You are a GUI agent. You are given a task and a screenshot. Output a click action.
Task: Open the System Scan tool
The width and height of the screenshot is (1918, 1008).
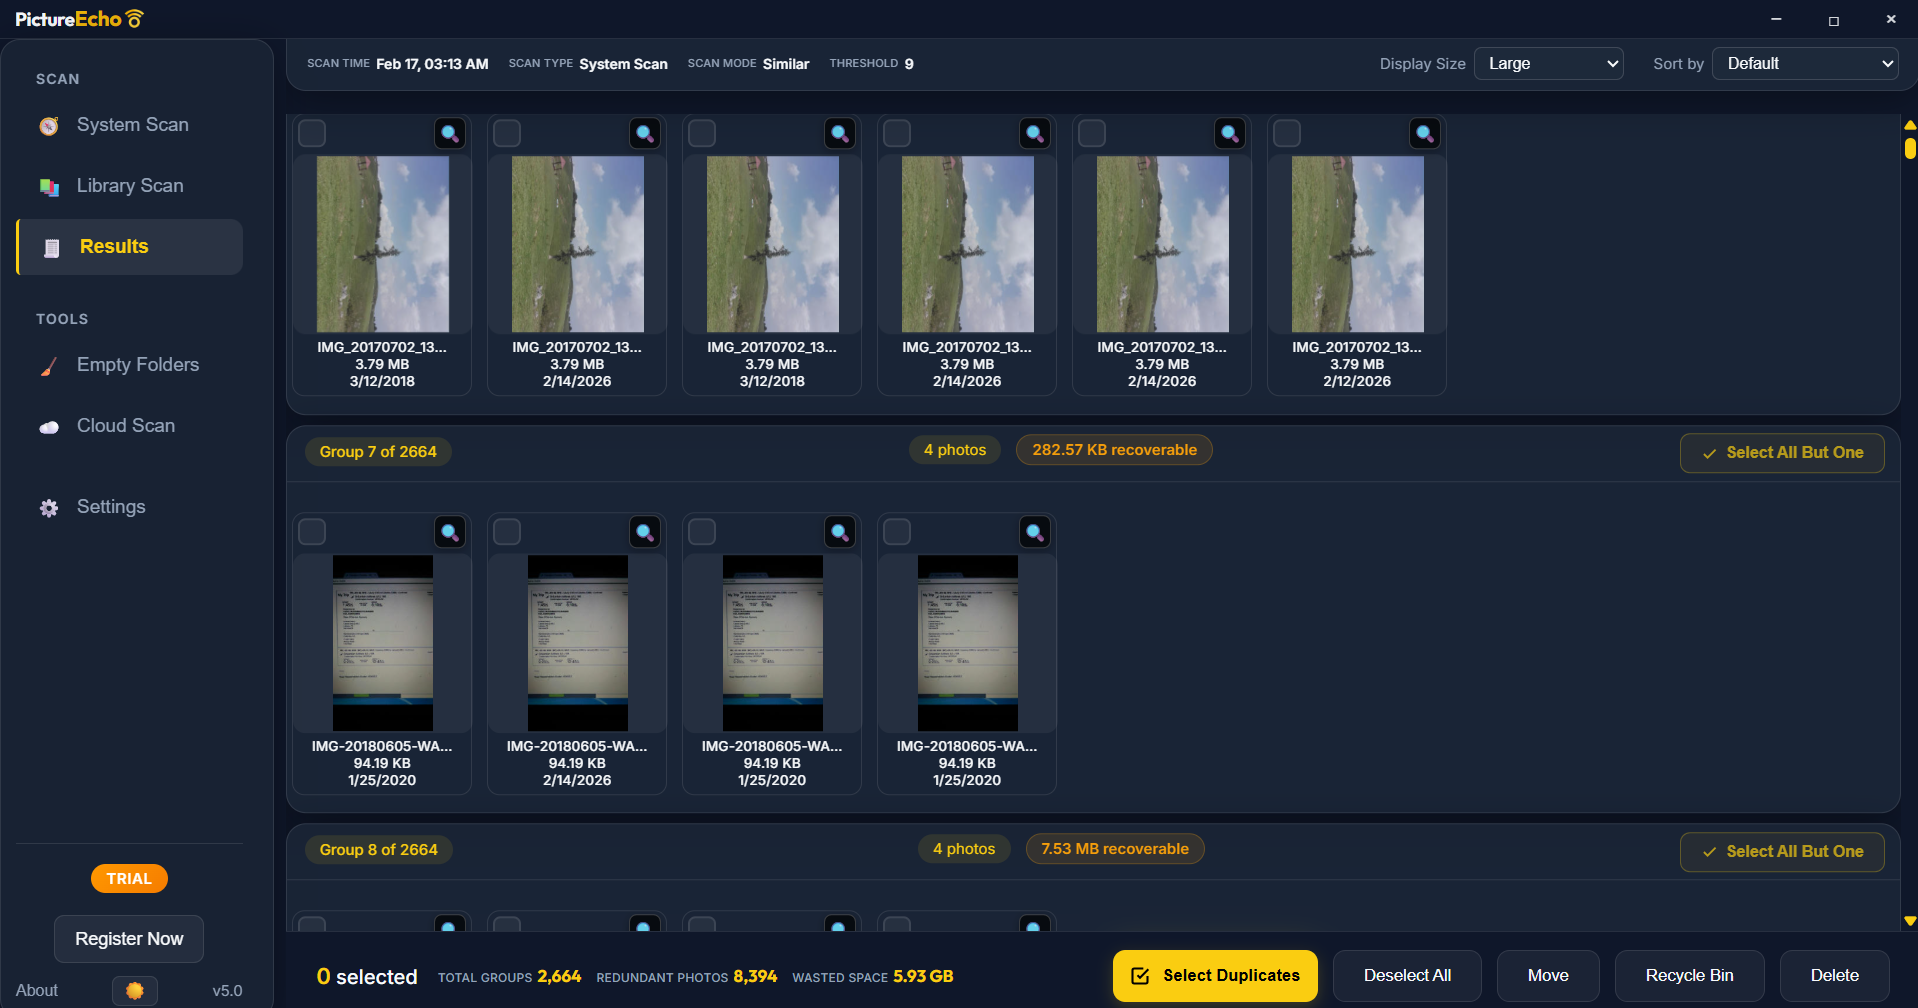pyautogui.click(x=131, y=124)
